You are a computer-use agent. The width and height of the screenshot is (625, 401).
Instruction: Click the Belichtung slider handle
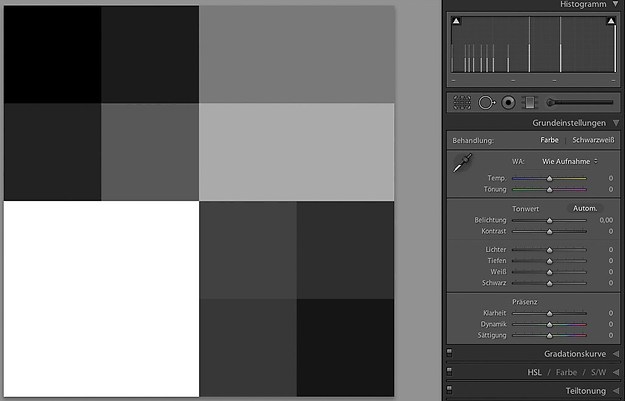549,220
